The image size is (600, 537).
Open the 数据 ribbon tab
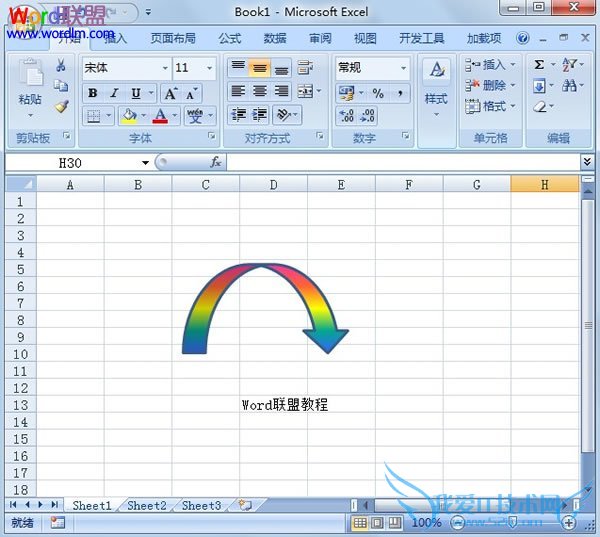[275, 38]
